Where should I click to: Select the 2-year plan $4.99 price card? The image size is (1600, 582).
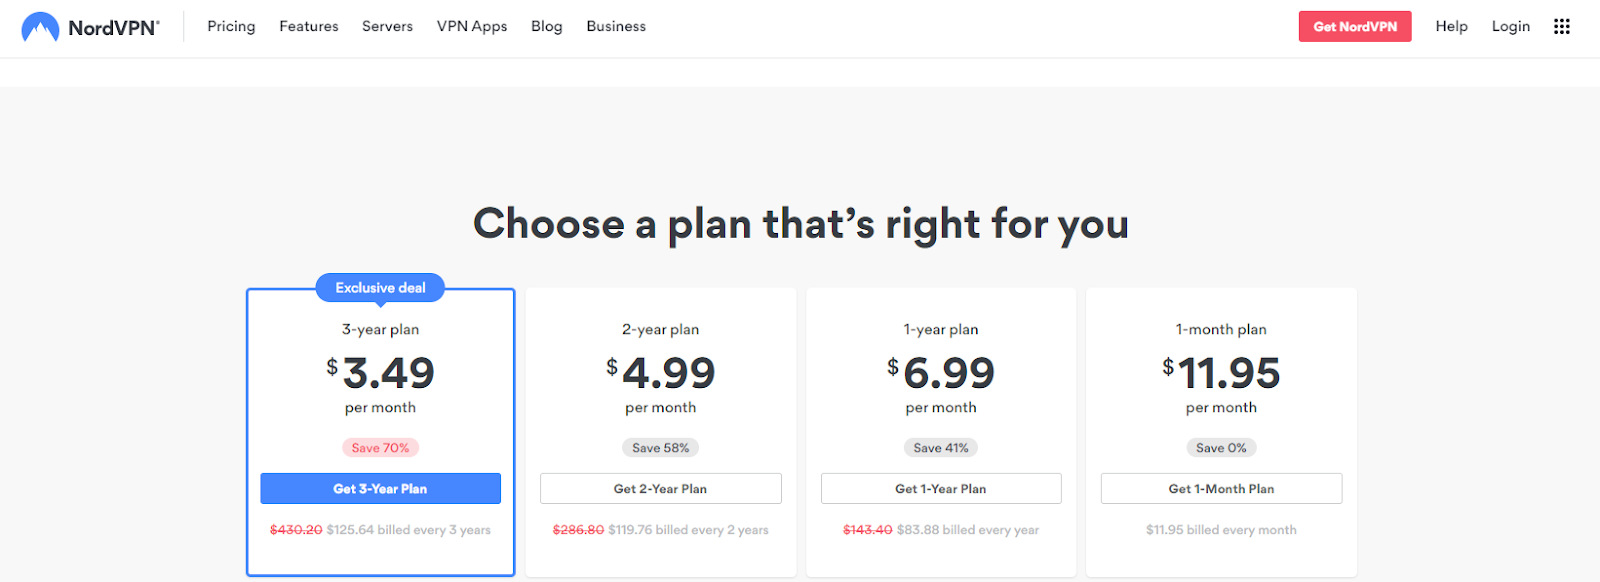coord(661,432)
